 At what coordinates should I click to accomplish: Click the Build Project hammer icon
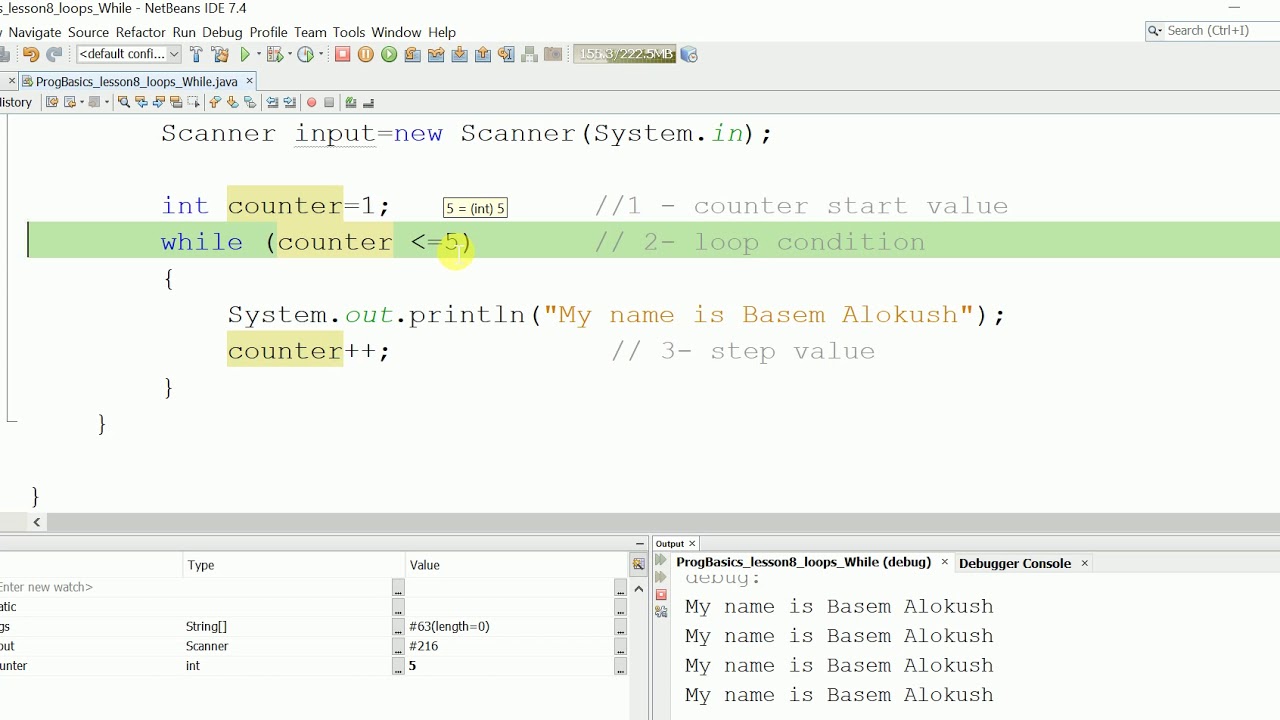(x=196, y=54)
